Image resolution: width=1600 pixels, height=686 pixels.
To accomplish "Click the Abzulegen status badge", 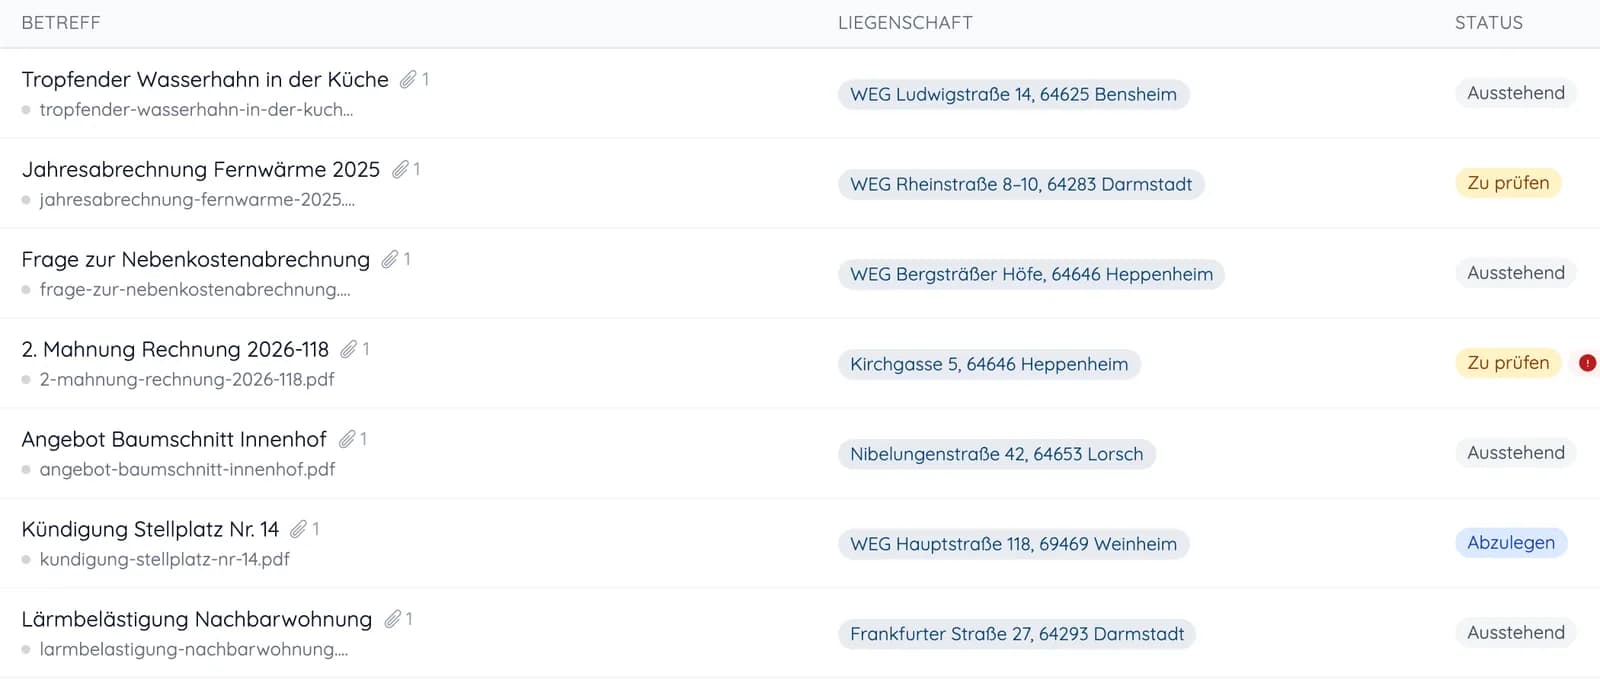I will (x=1511, y=543).
